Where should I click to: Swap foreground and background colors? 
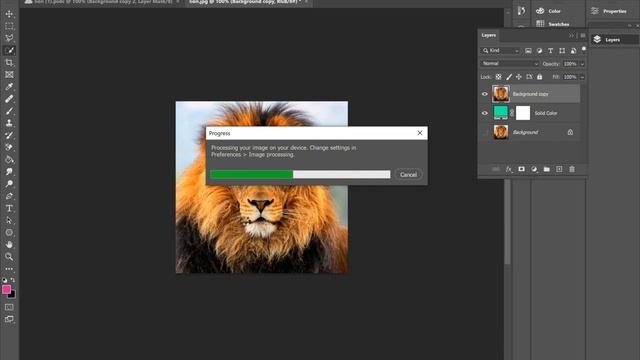pos(13,280)
